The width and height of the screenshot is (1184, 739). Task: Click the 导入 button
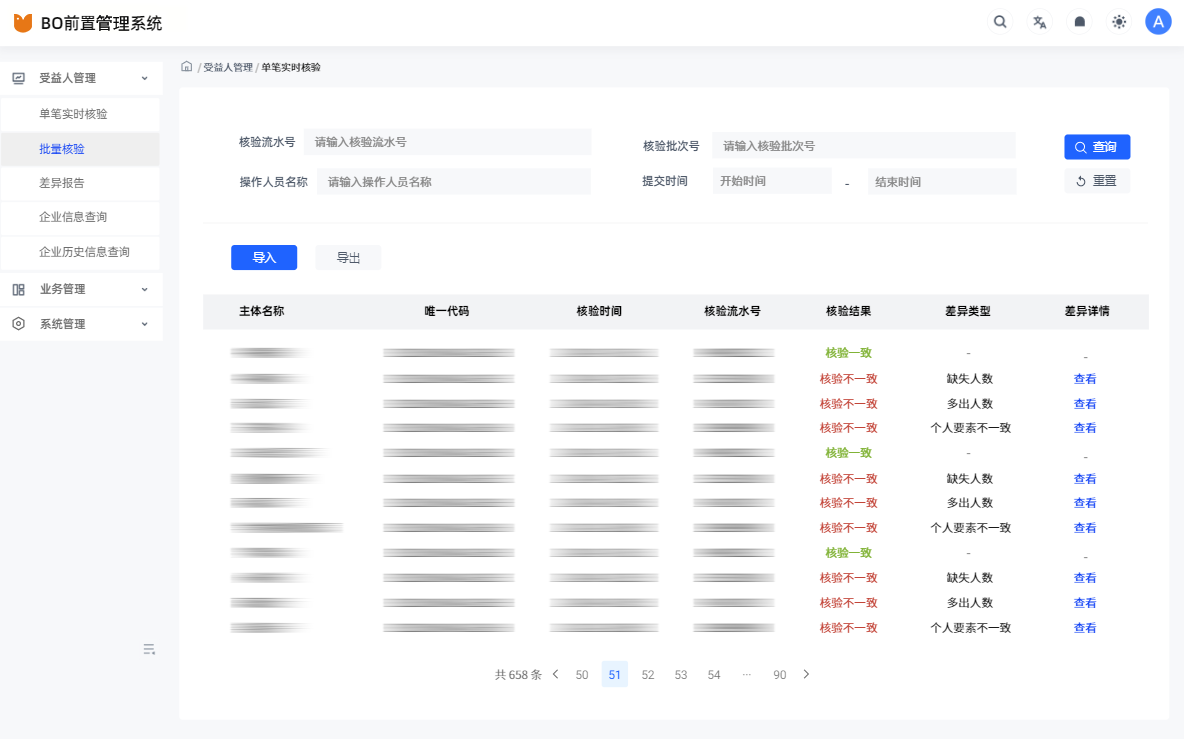tap(263, 257)
